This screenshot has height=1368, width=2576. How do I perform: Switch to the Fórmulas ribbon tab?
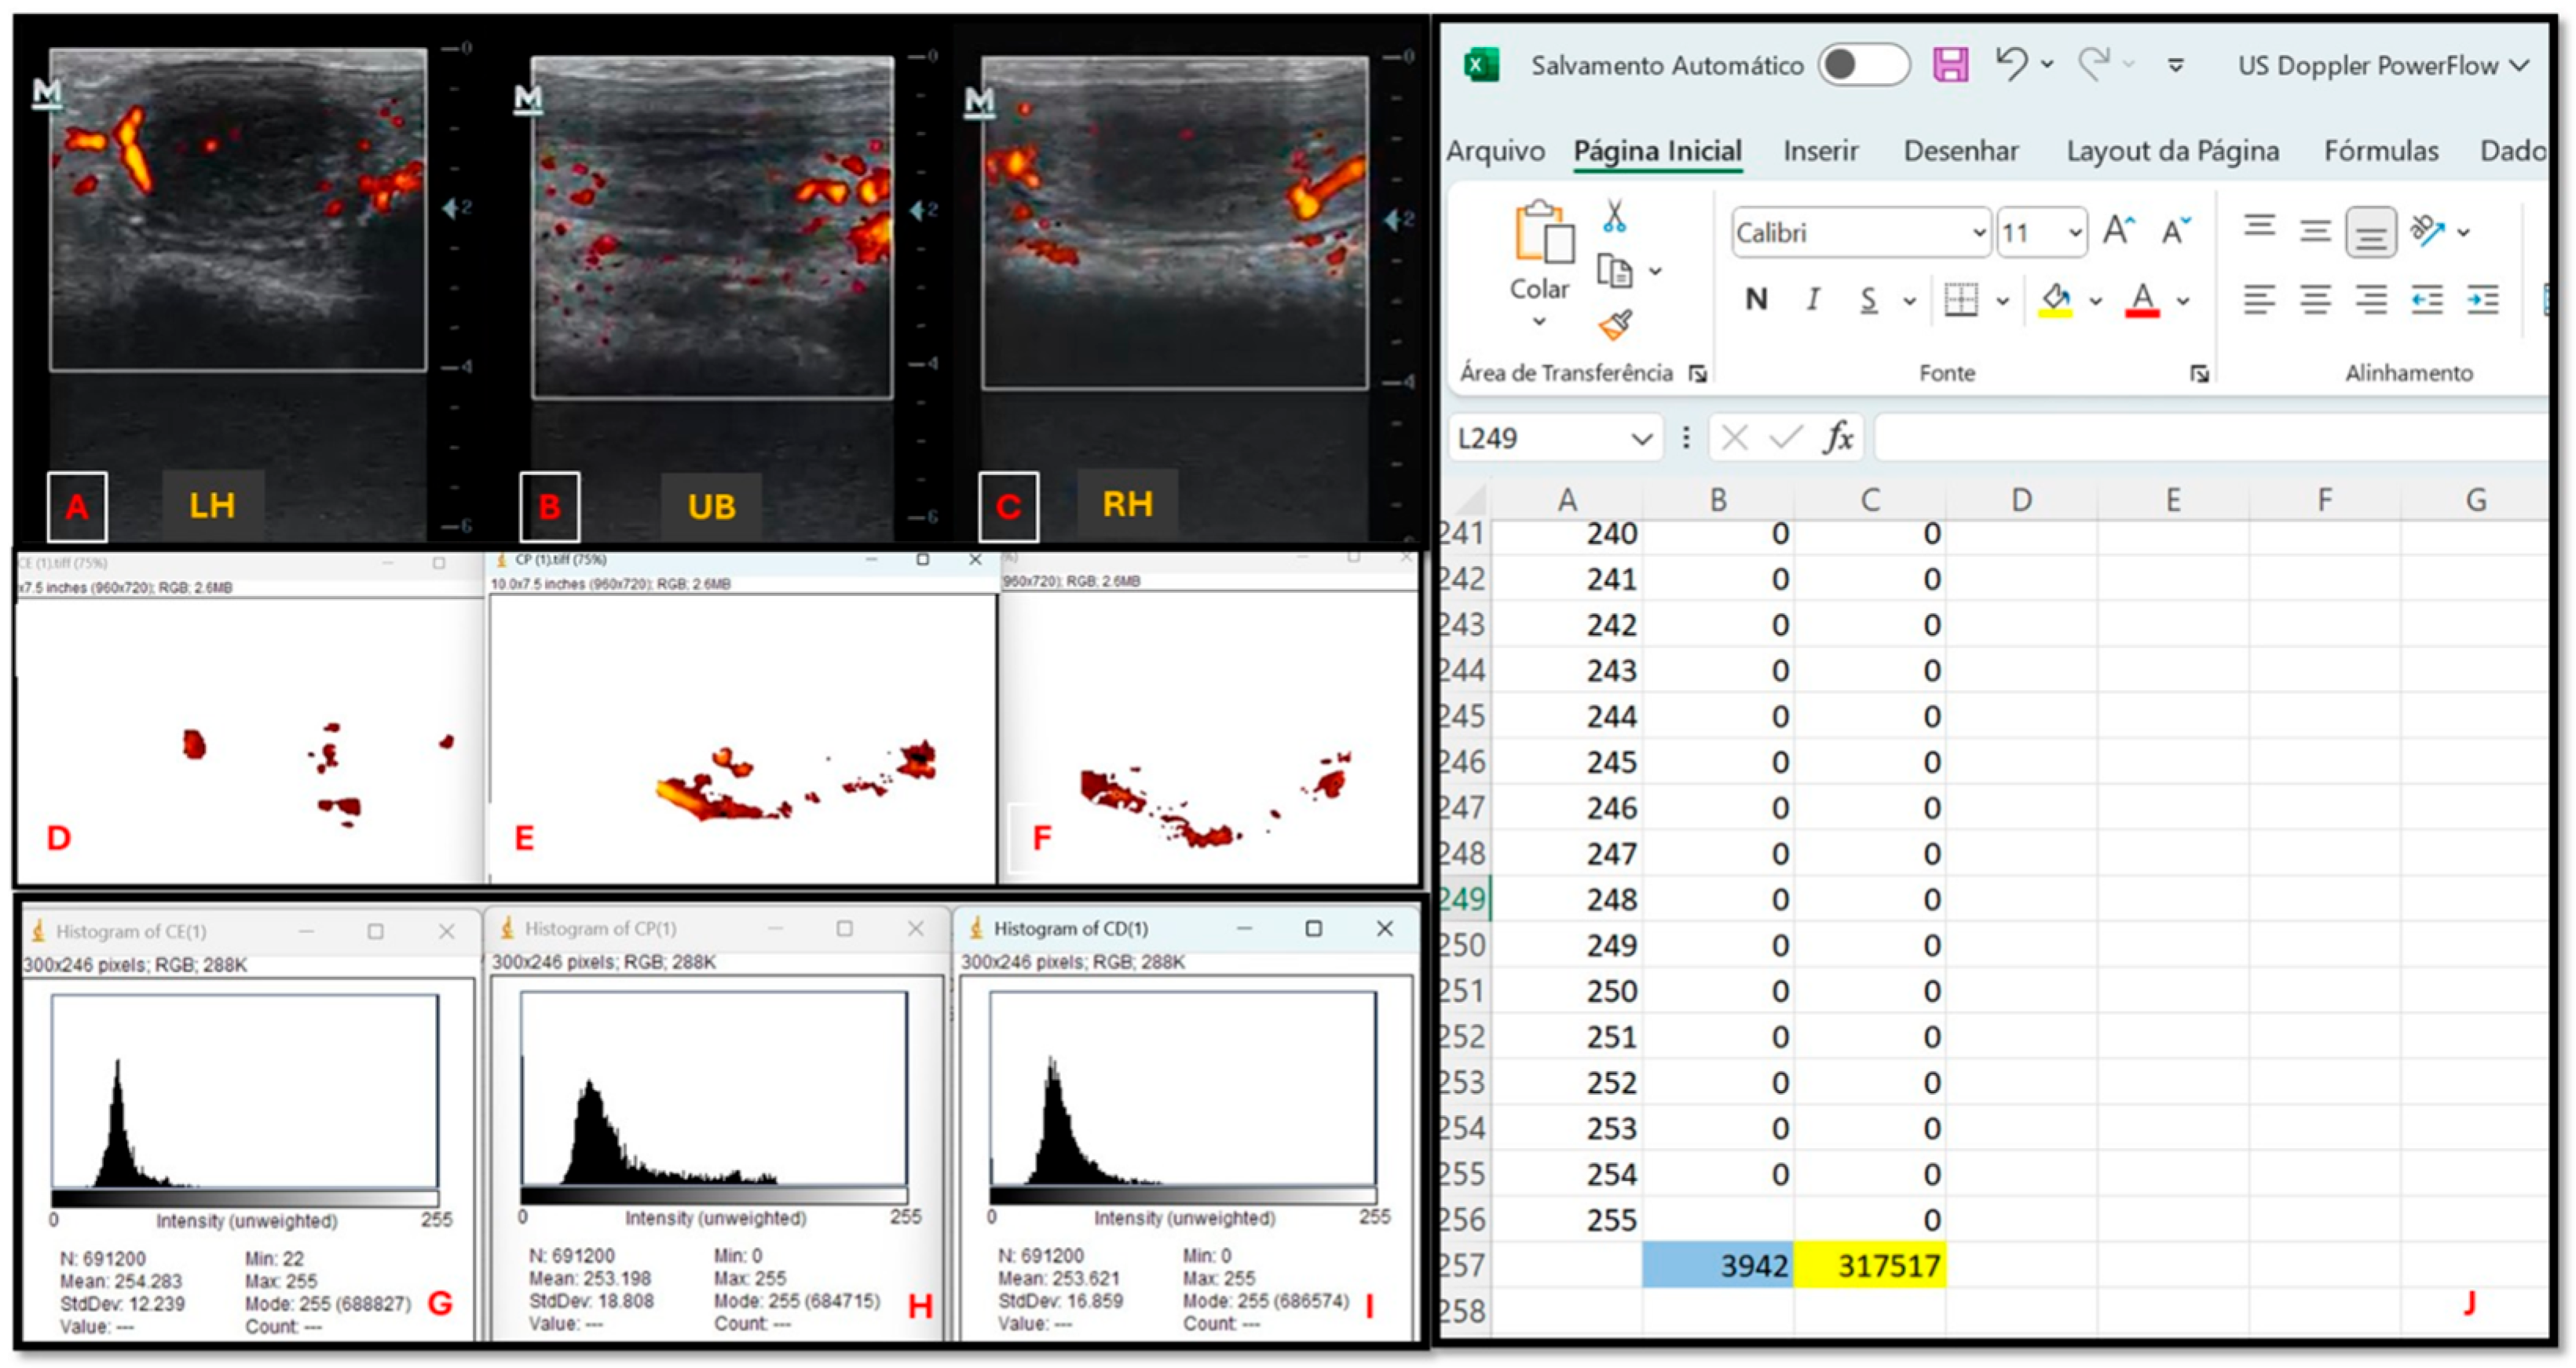(2380, 151)
